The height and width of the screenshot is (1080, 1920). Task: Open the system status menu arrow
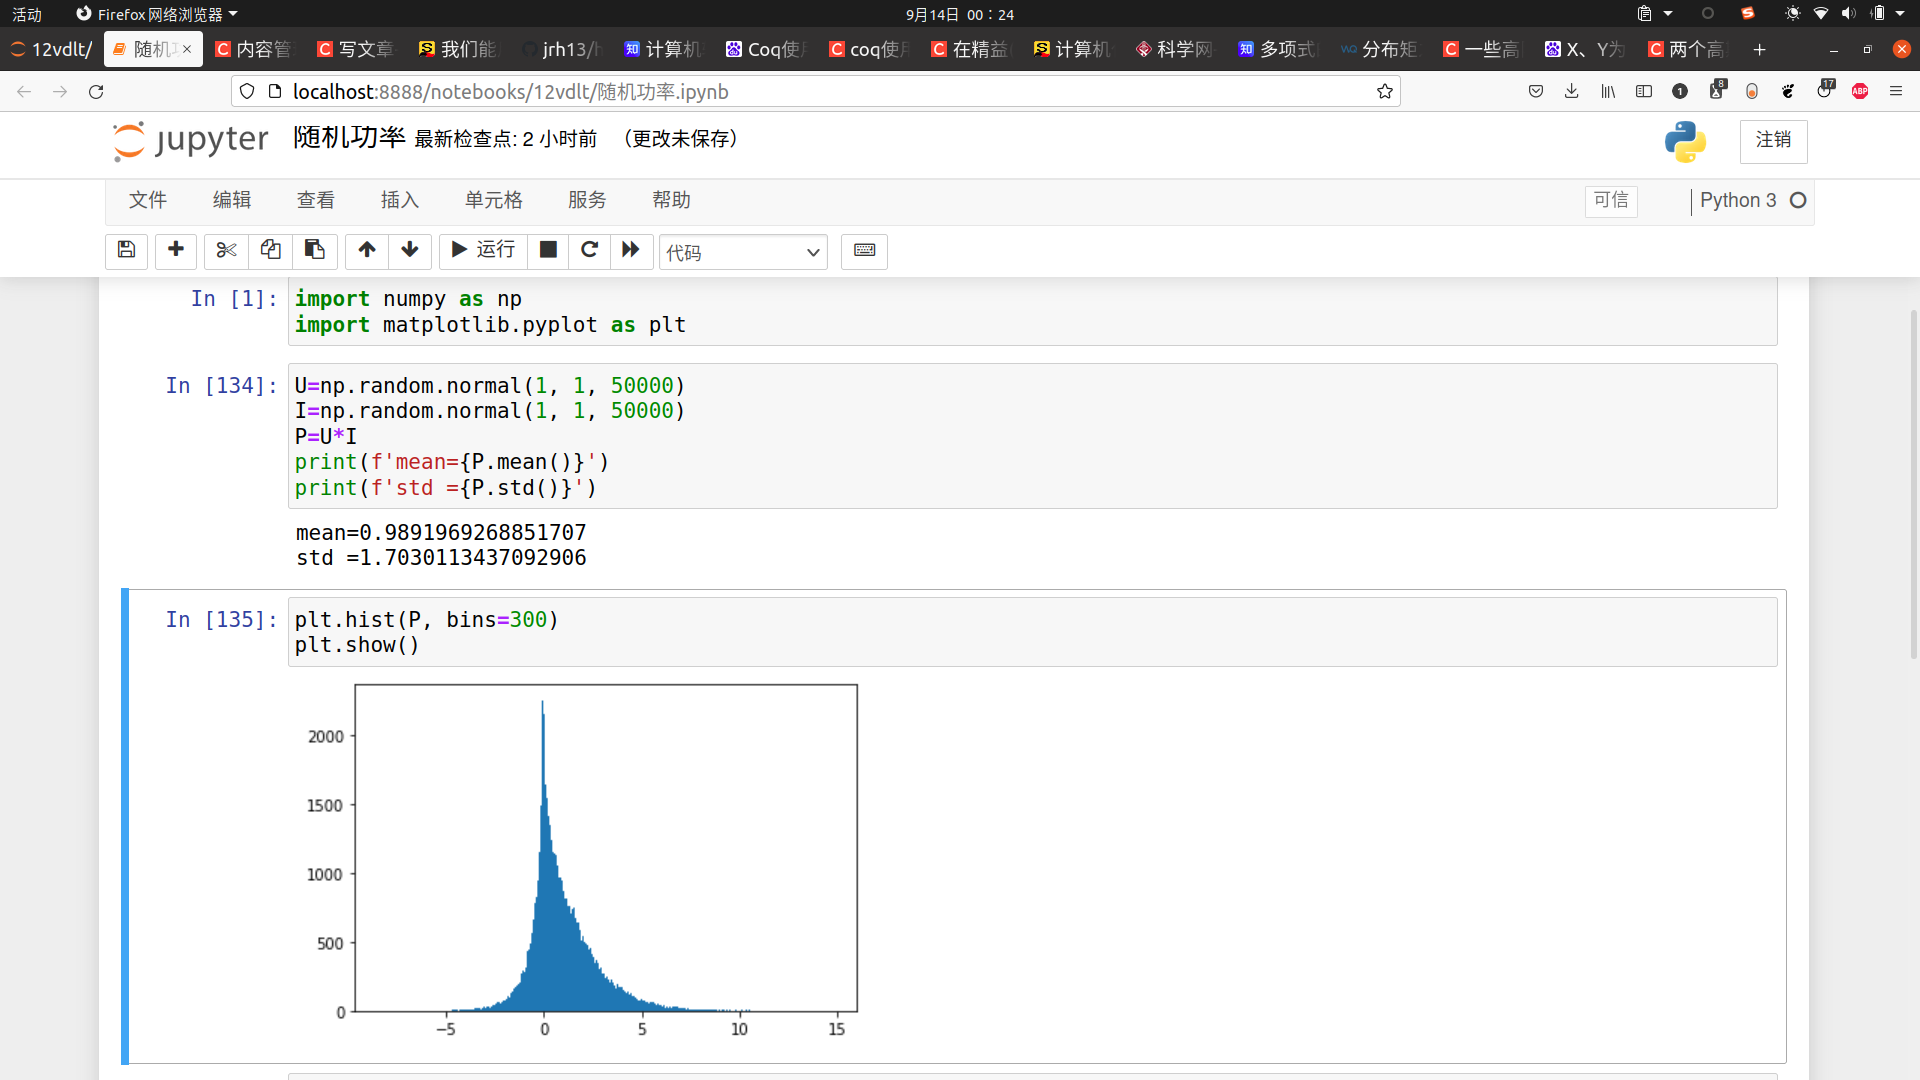[x=1900, y=13]
